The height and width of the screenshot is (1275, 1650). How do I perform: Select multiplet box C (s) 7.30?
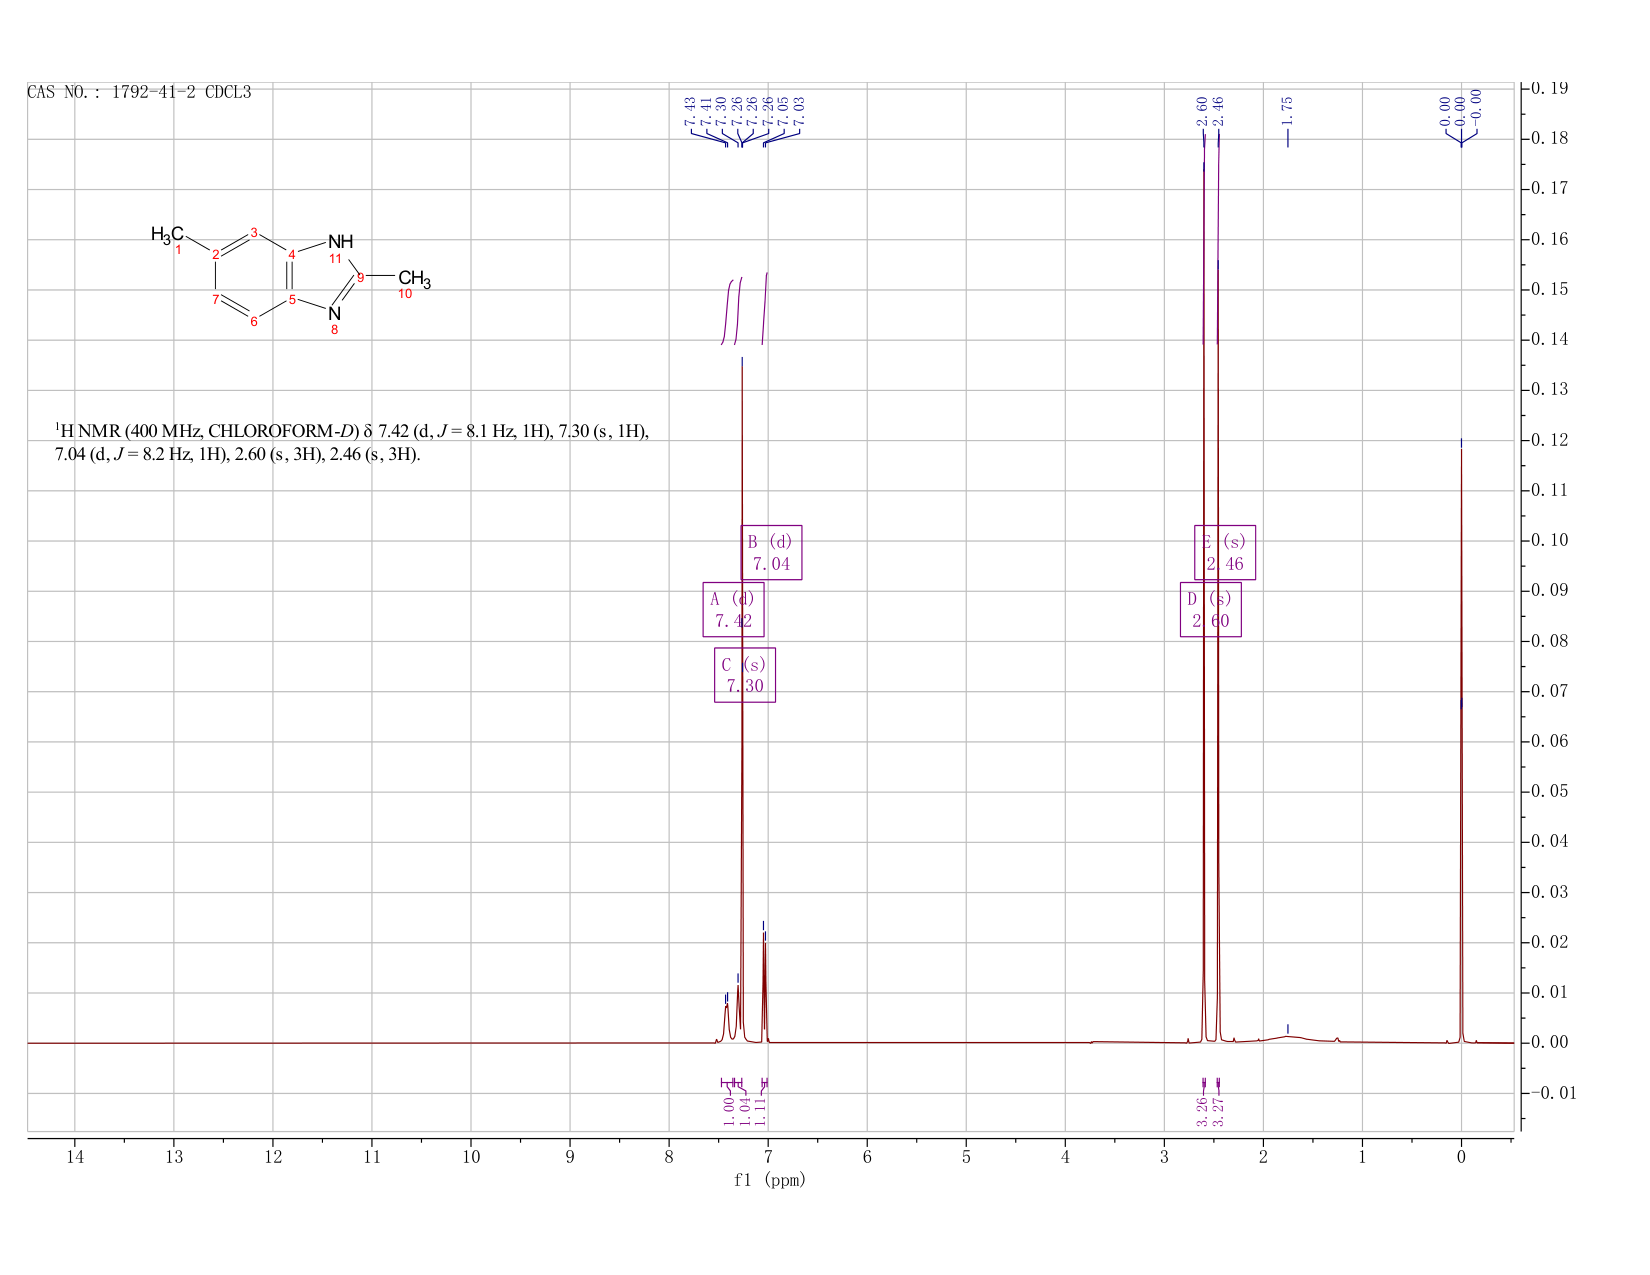point(745,675)
